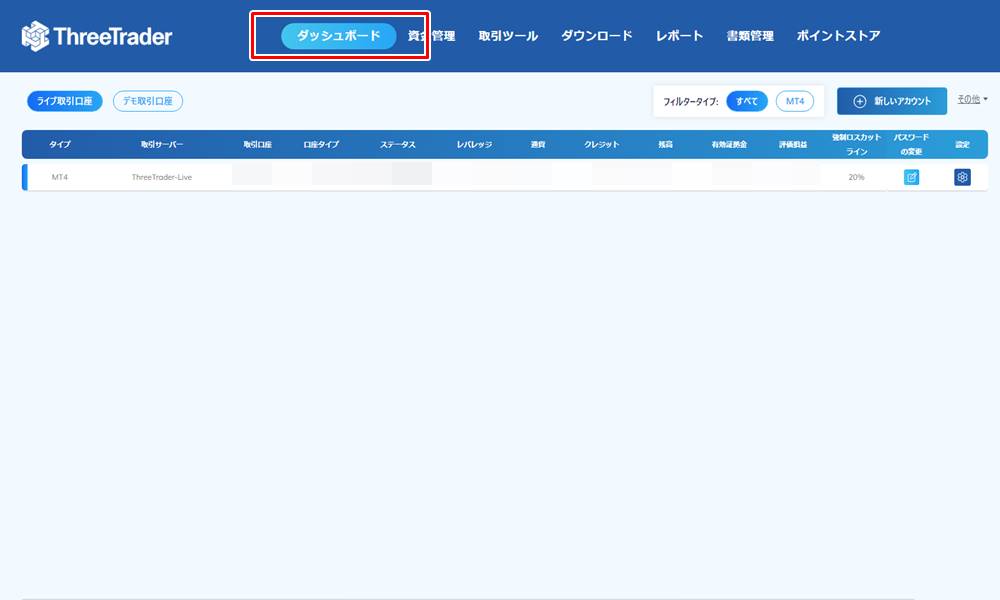Click the 新しいアカウント button

pos(893,101)
